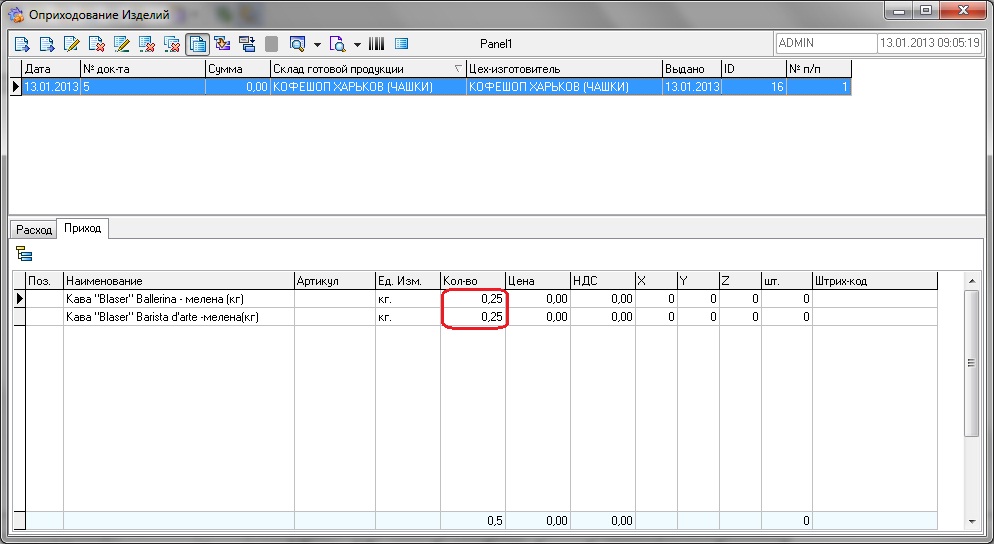994x544 pixels.
Task: Toggle the pressed copy-documents toolbar button
Action: [x=197, y=44]
